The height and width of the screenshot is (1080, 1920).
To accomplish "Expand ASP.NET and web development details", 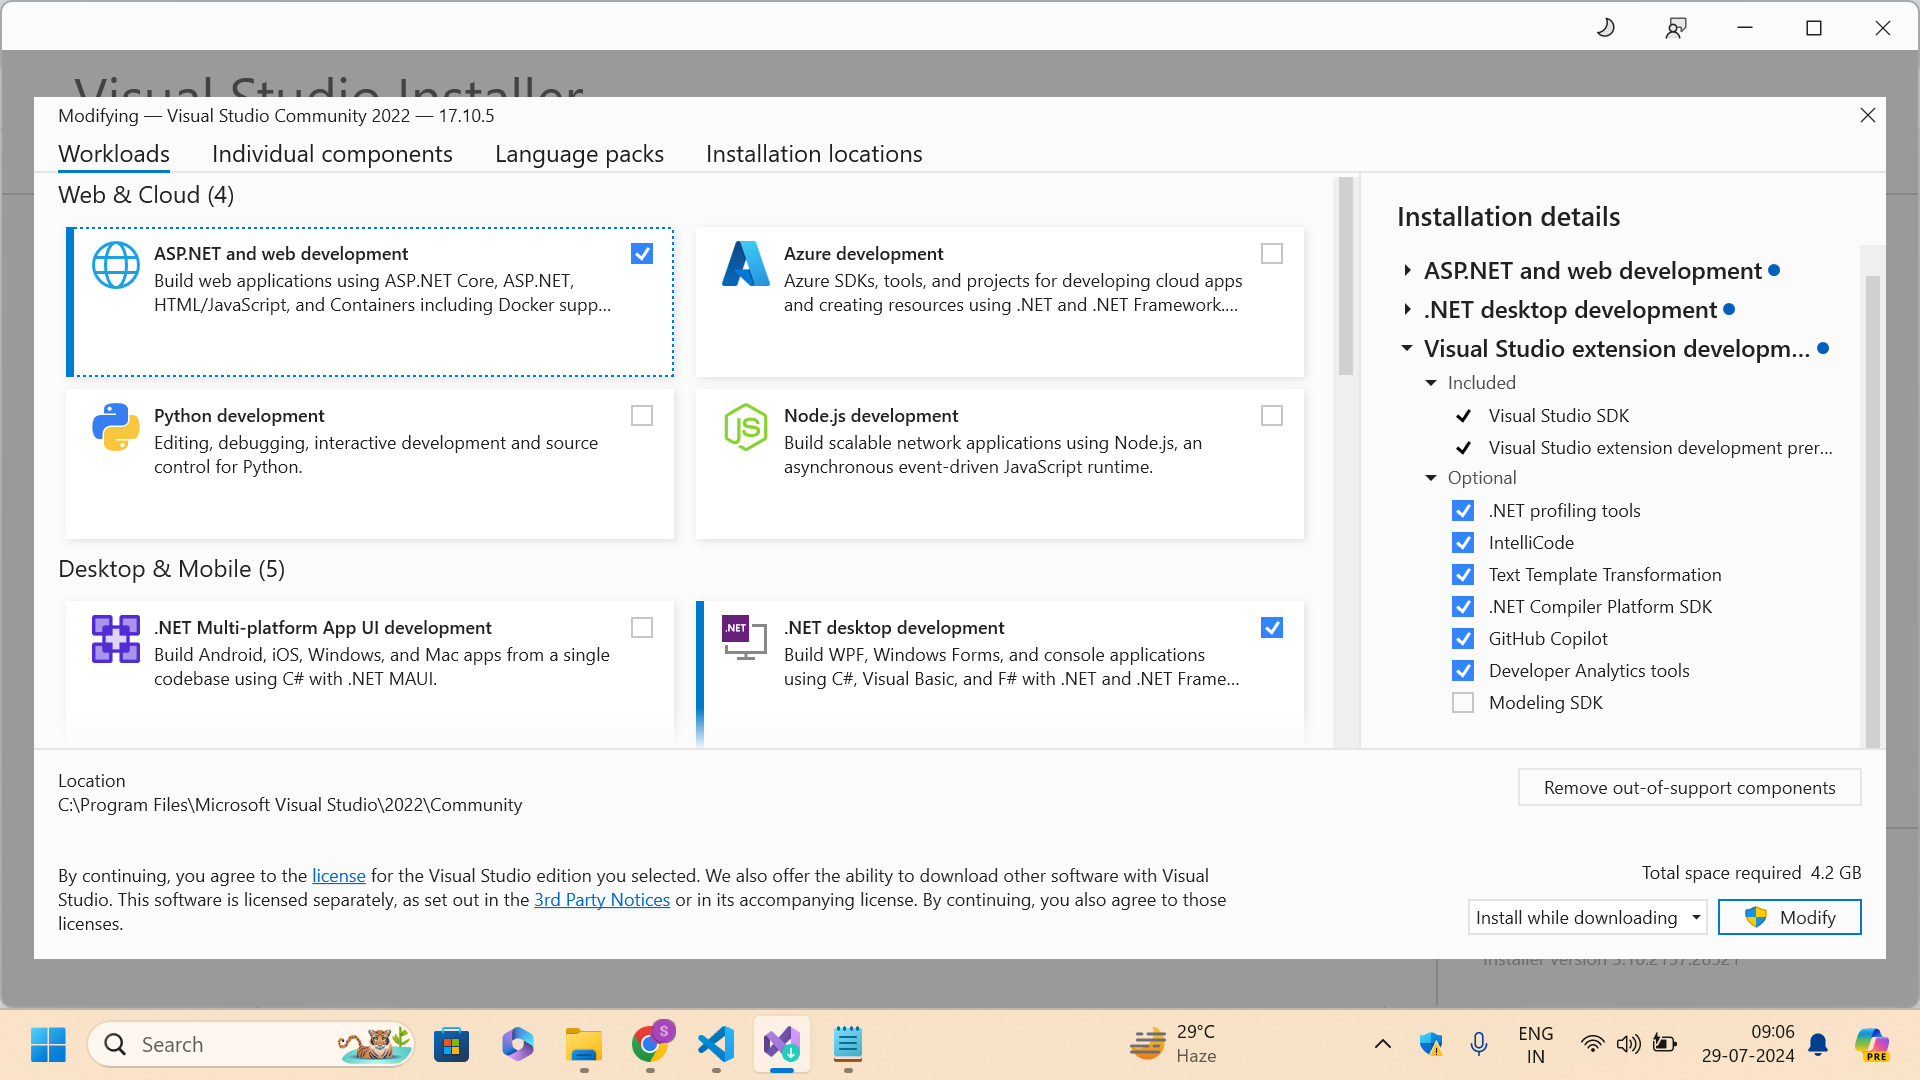I will click(x=1407, y=271).
